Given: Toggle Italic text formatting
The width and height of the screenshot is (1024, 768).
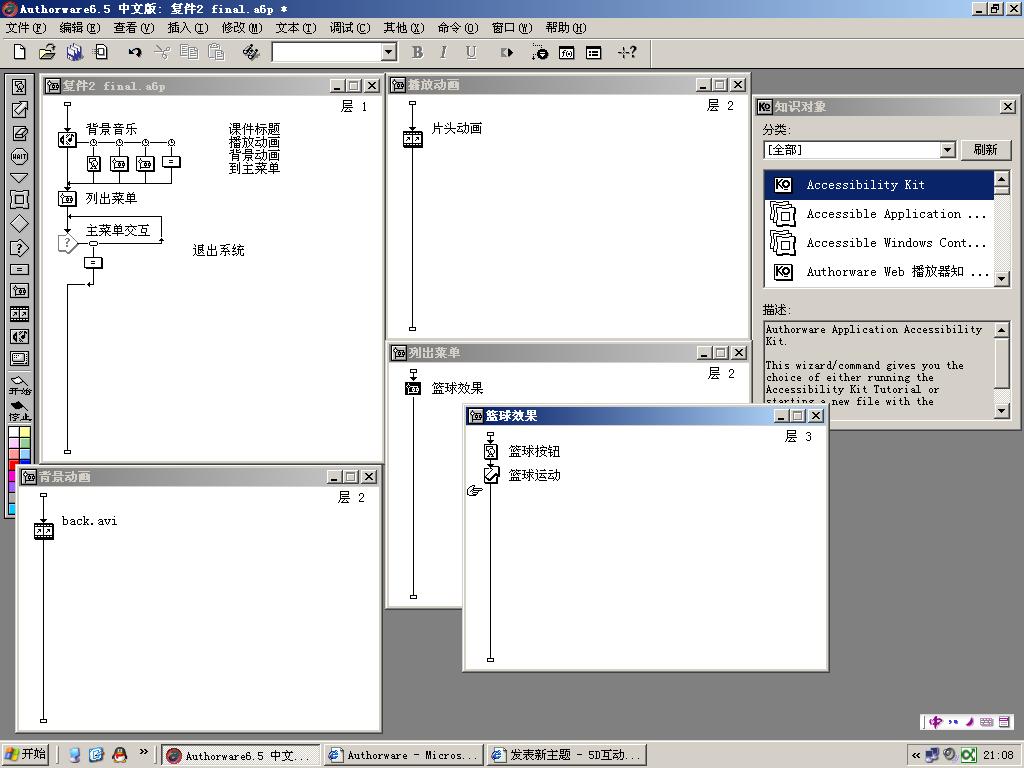Looking at the screenshot, I should (x=443, y=53).
